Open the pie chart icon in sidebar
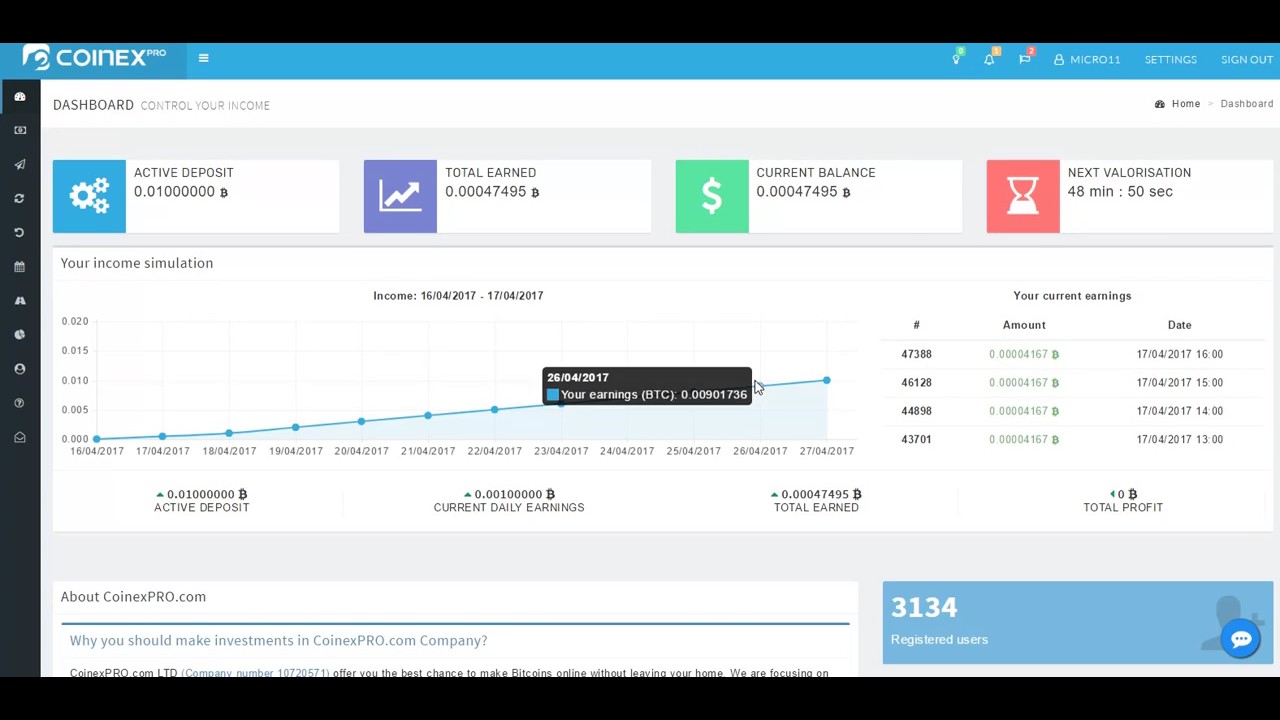This screenshot has height=720, width=1280. (19, 334)
